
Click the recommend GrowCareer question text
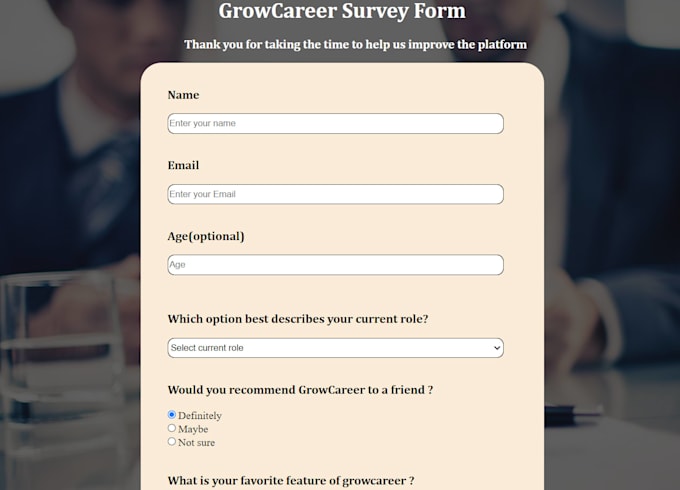[300, 390]
